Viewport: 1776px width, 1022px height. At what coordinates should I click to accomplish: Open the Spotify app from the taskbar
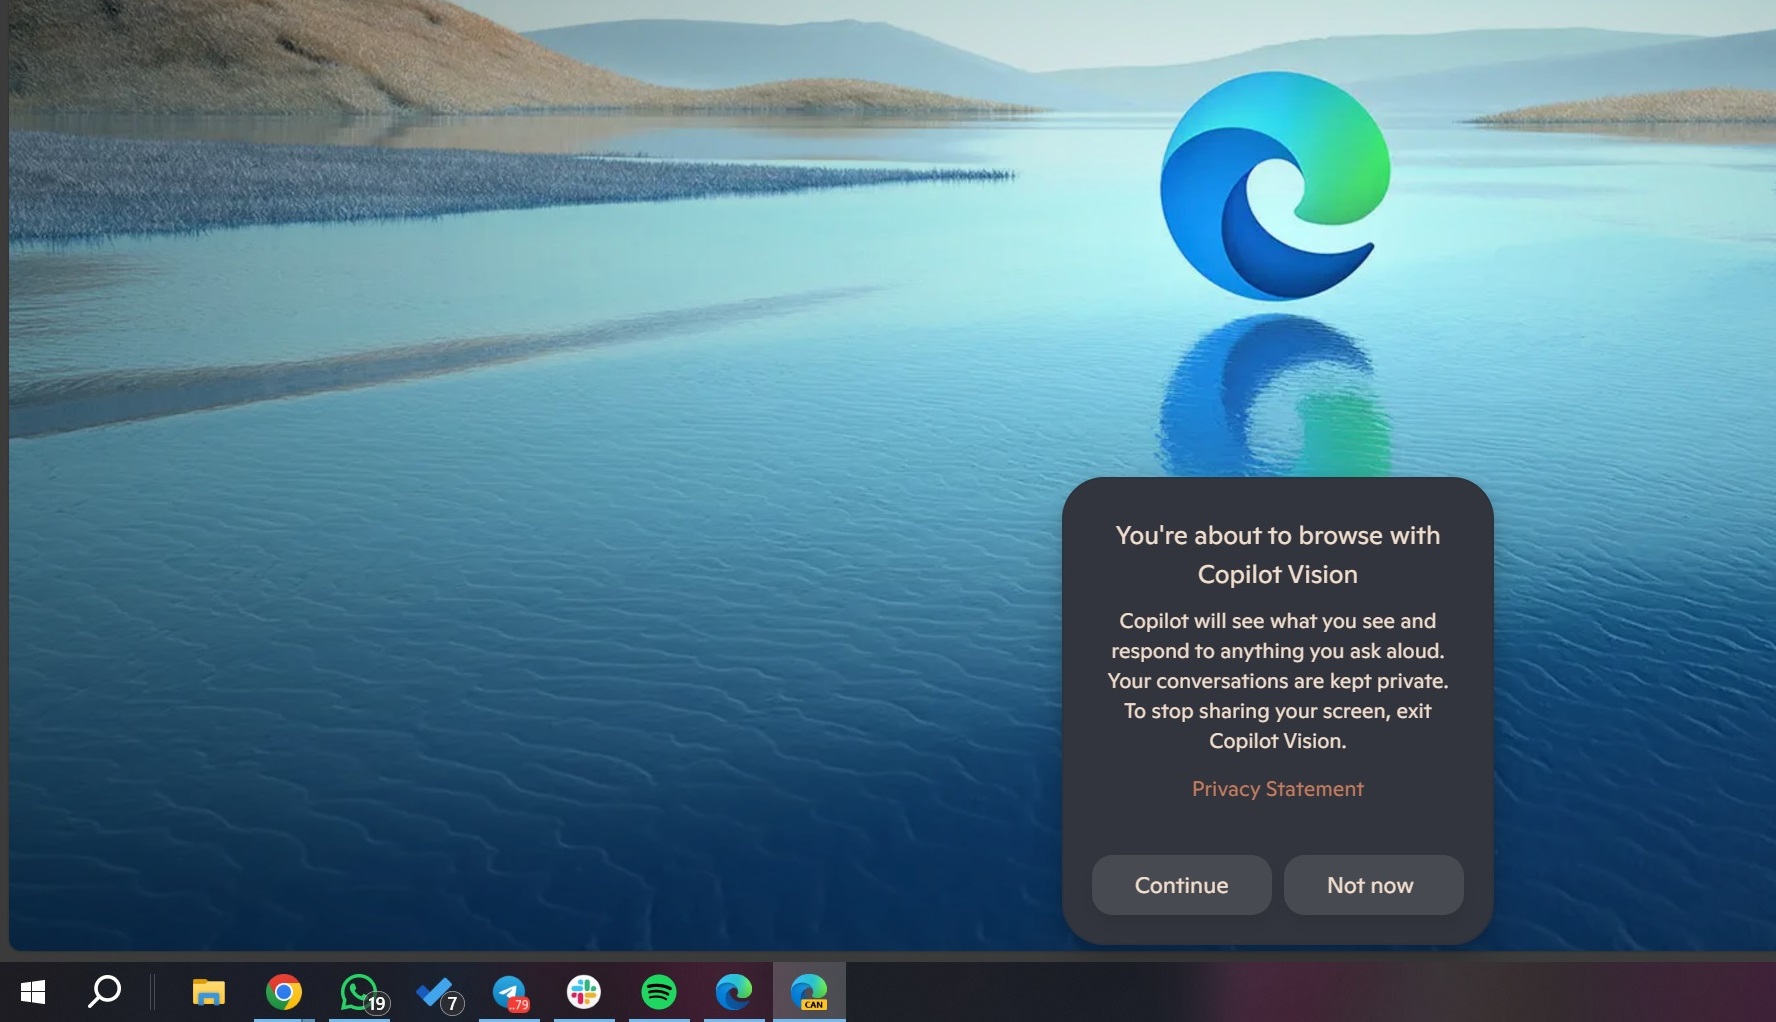(x=659, y=993)
